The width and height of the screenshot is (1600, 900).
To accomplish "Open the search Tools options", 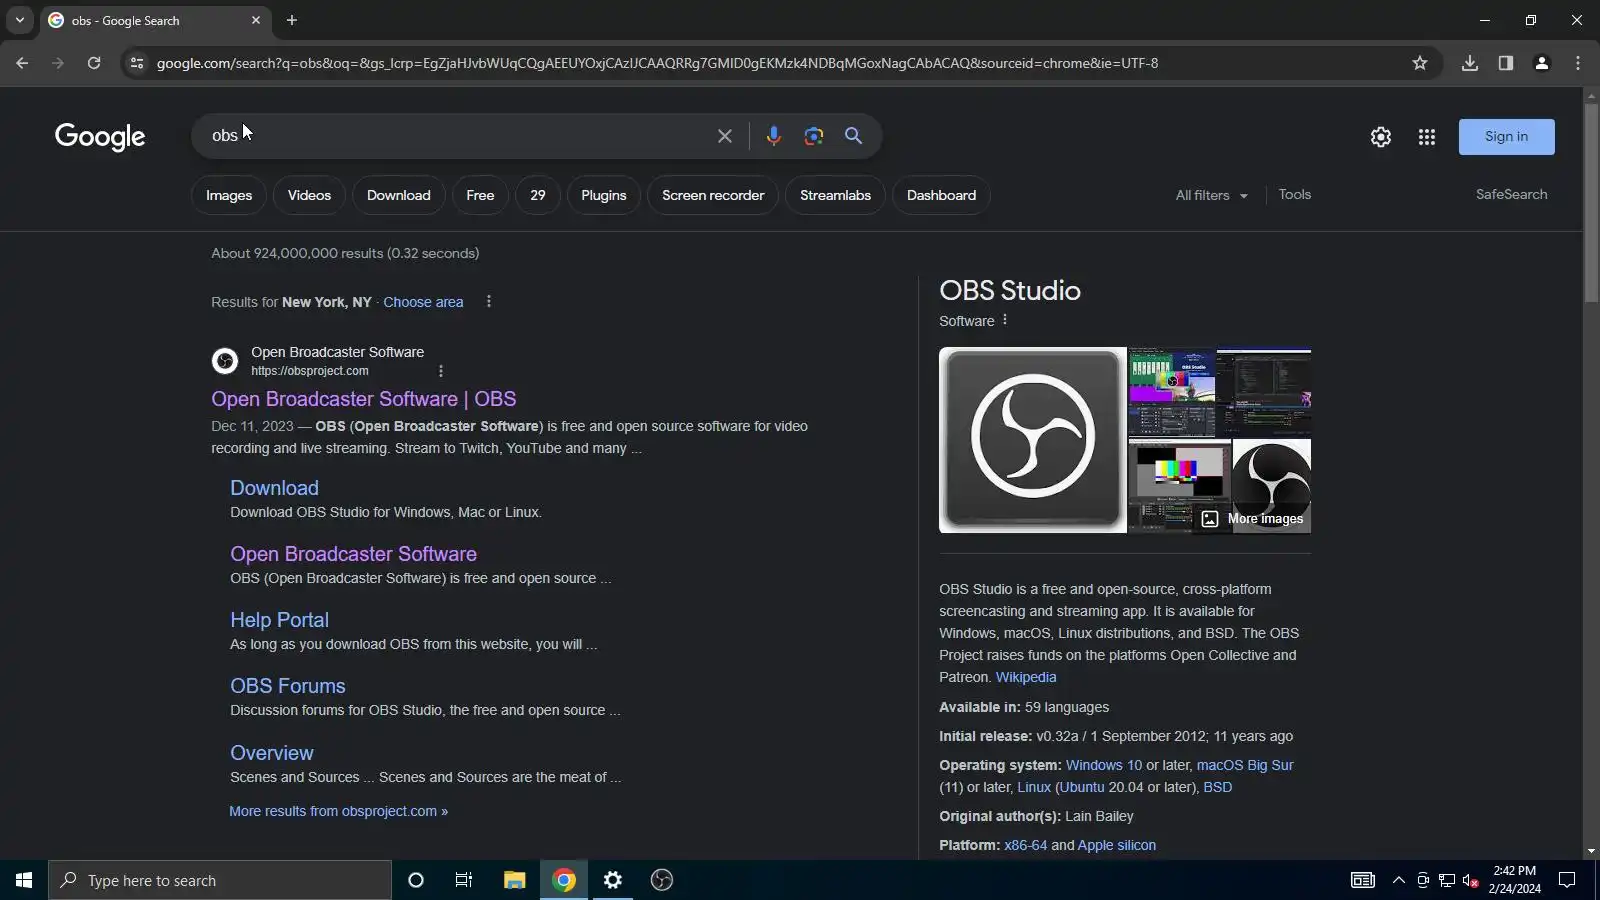I will [1295, 194].
